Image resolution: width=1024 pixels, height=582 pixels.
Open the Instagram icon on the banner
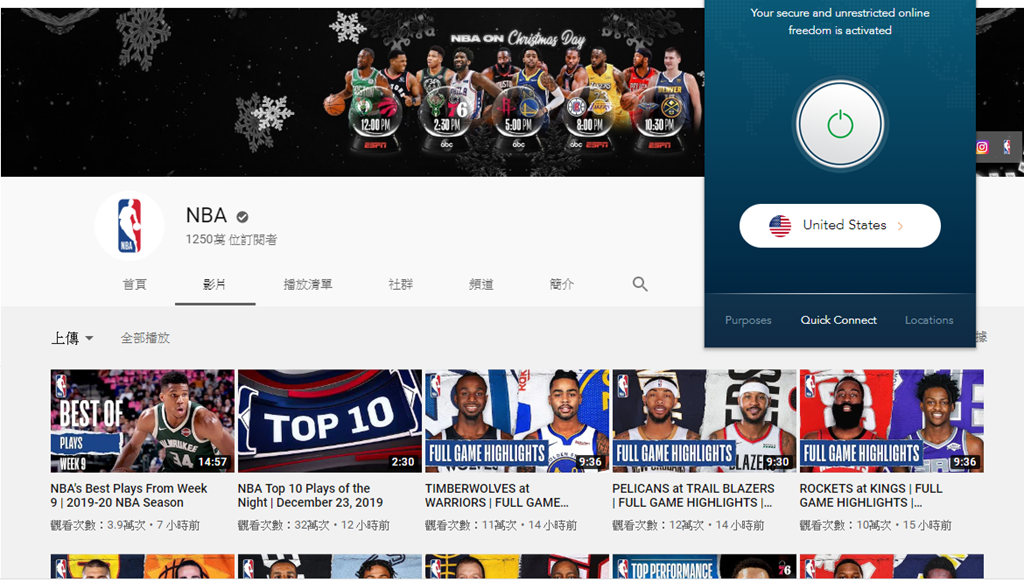tap(982, 147)
